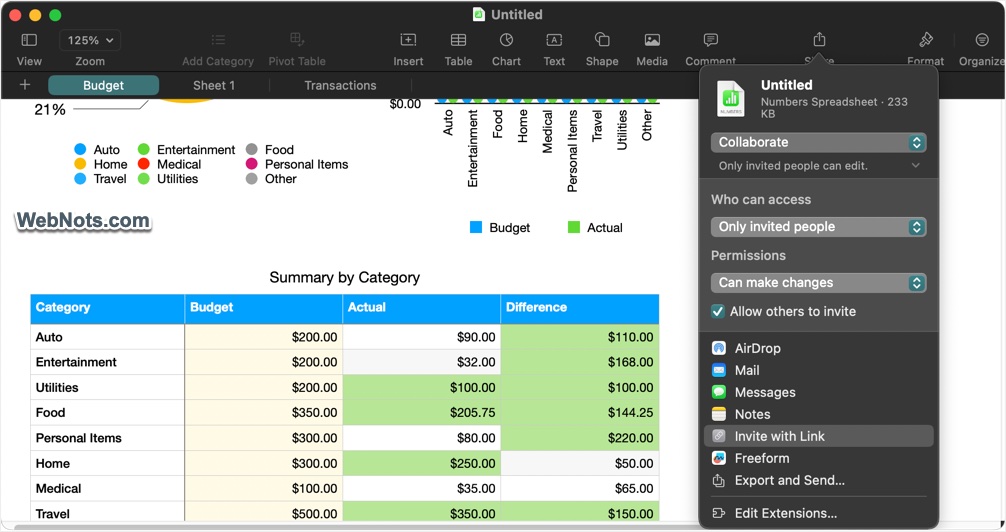Click the Auto legend blue swatch
Screen dimensions: 1006x532
tap(80, 150)
